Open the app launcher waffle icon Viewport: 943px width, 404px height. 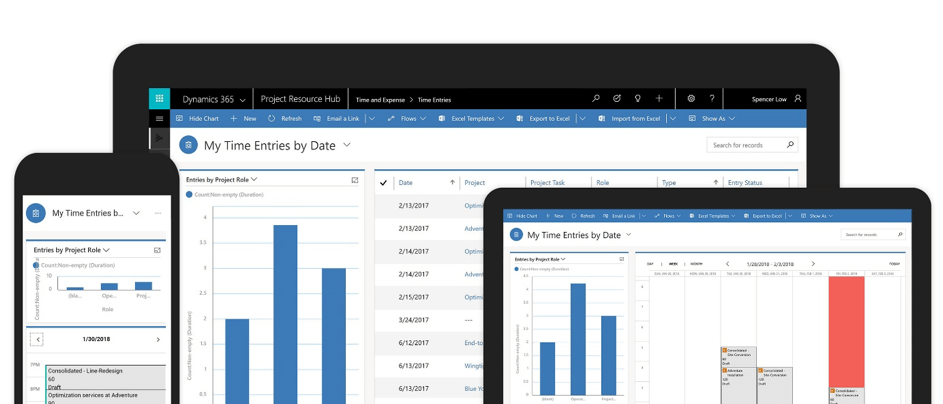pos(159,99)
